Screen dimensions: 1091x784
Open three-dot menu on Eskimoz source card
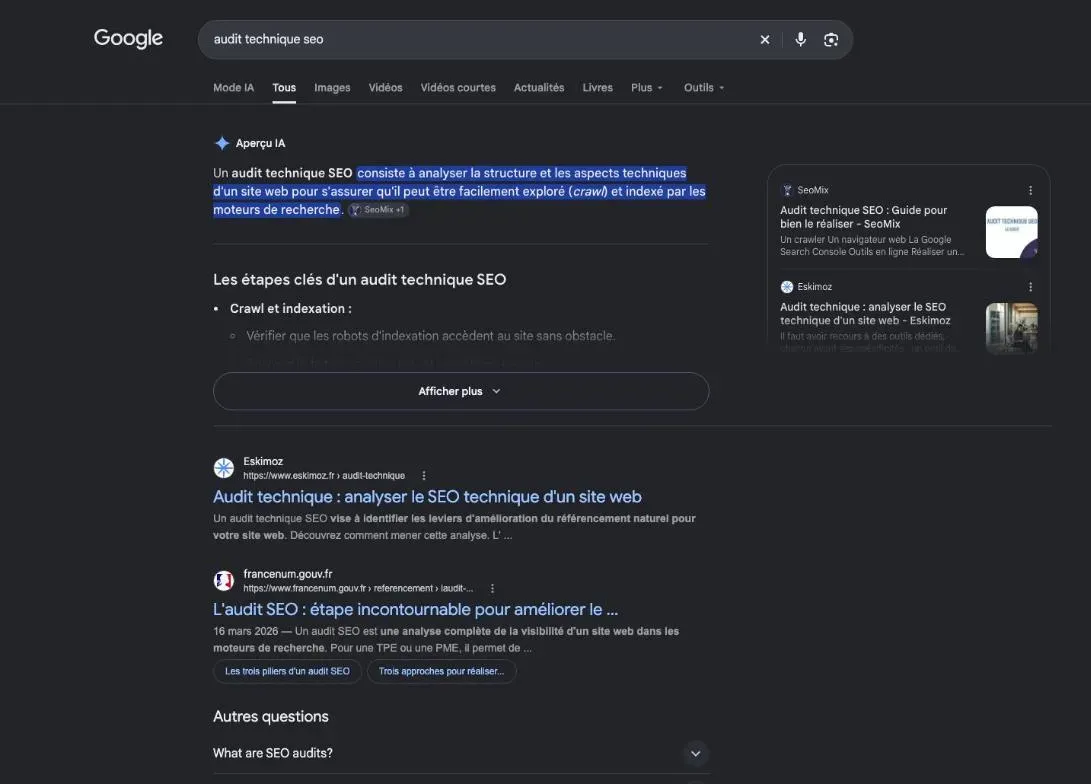tap(1030, 287)
